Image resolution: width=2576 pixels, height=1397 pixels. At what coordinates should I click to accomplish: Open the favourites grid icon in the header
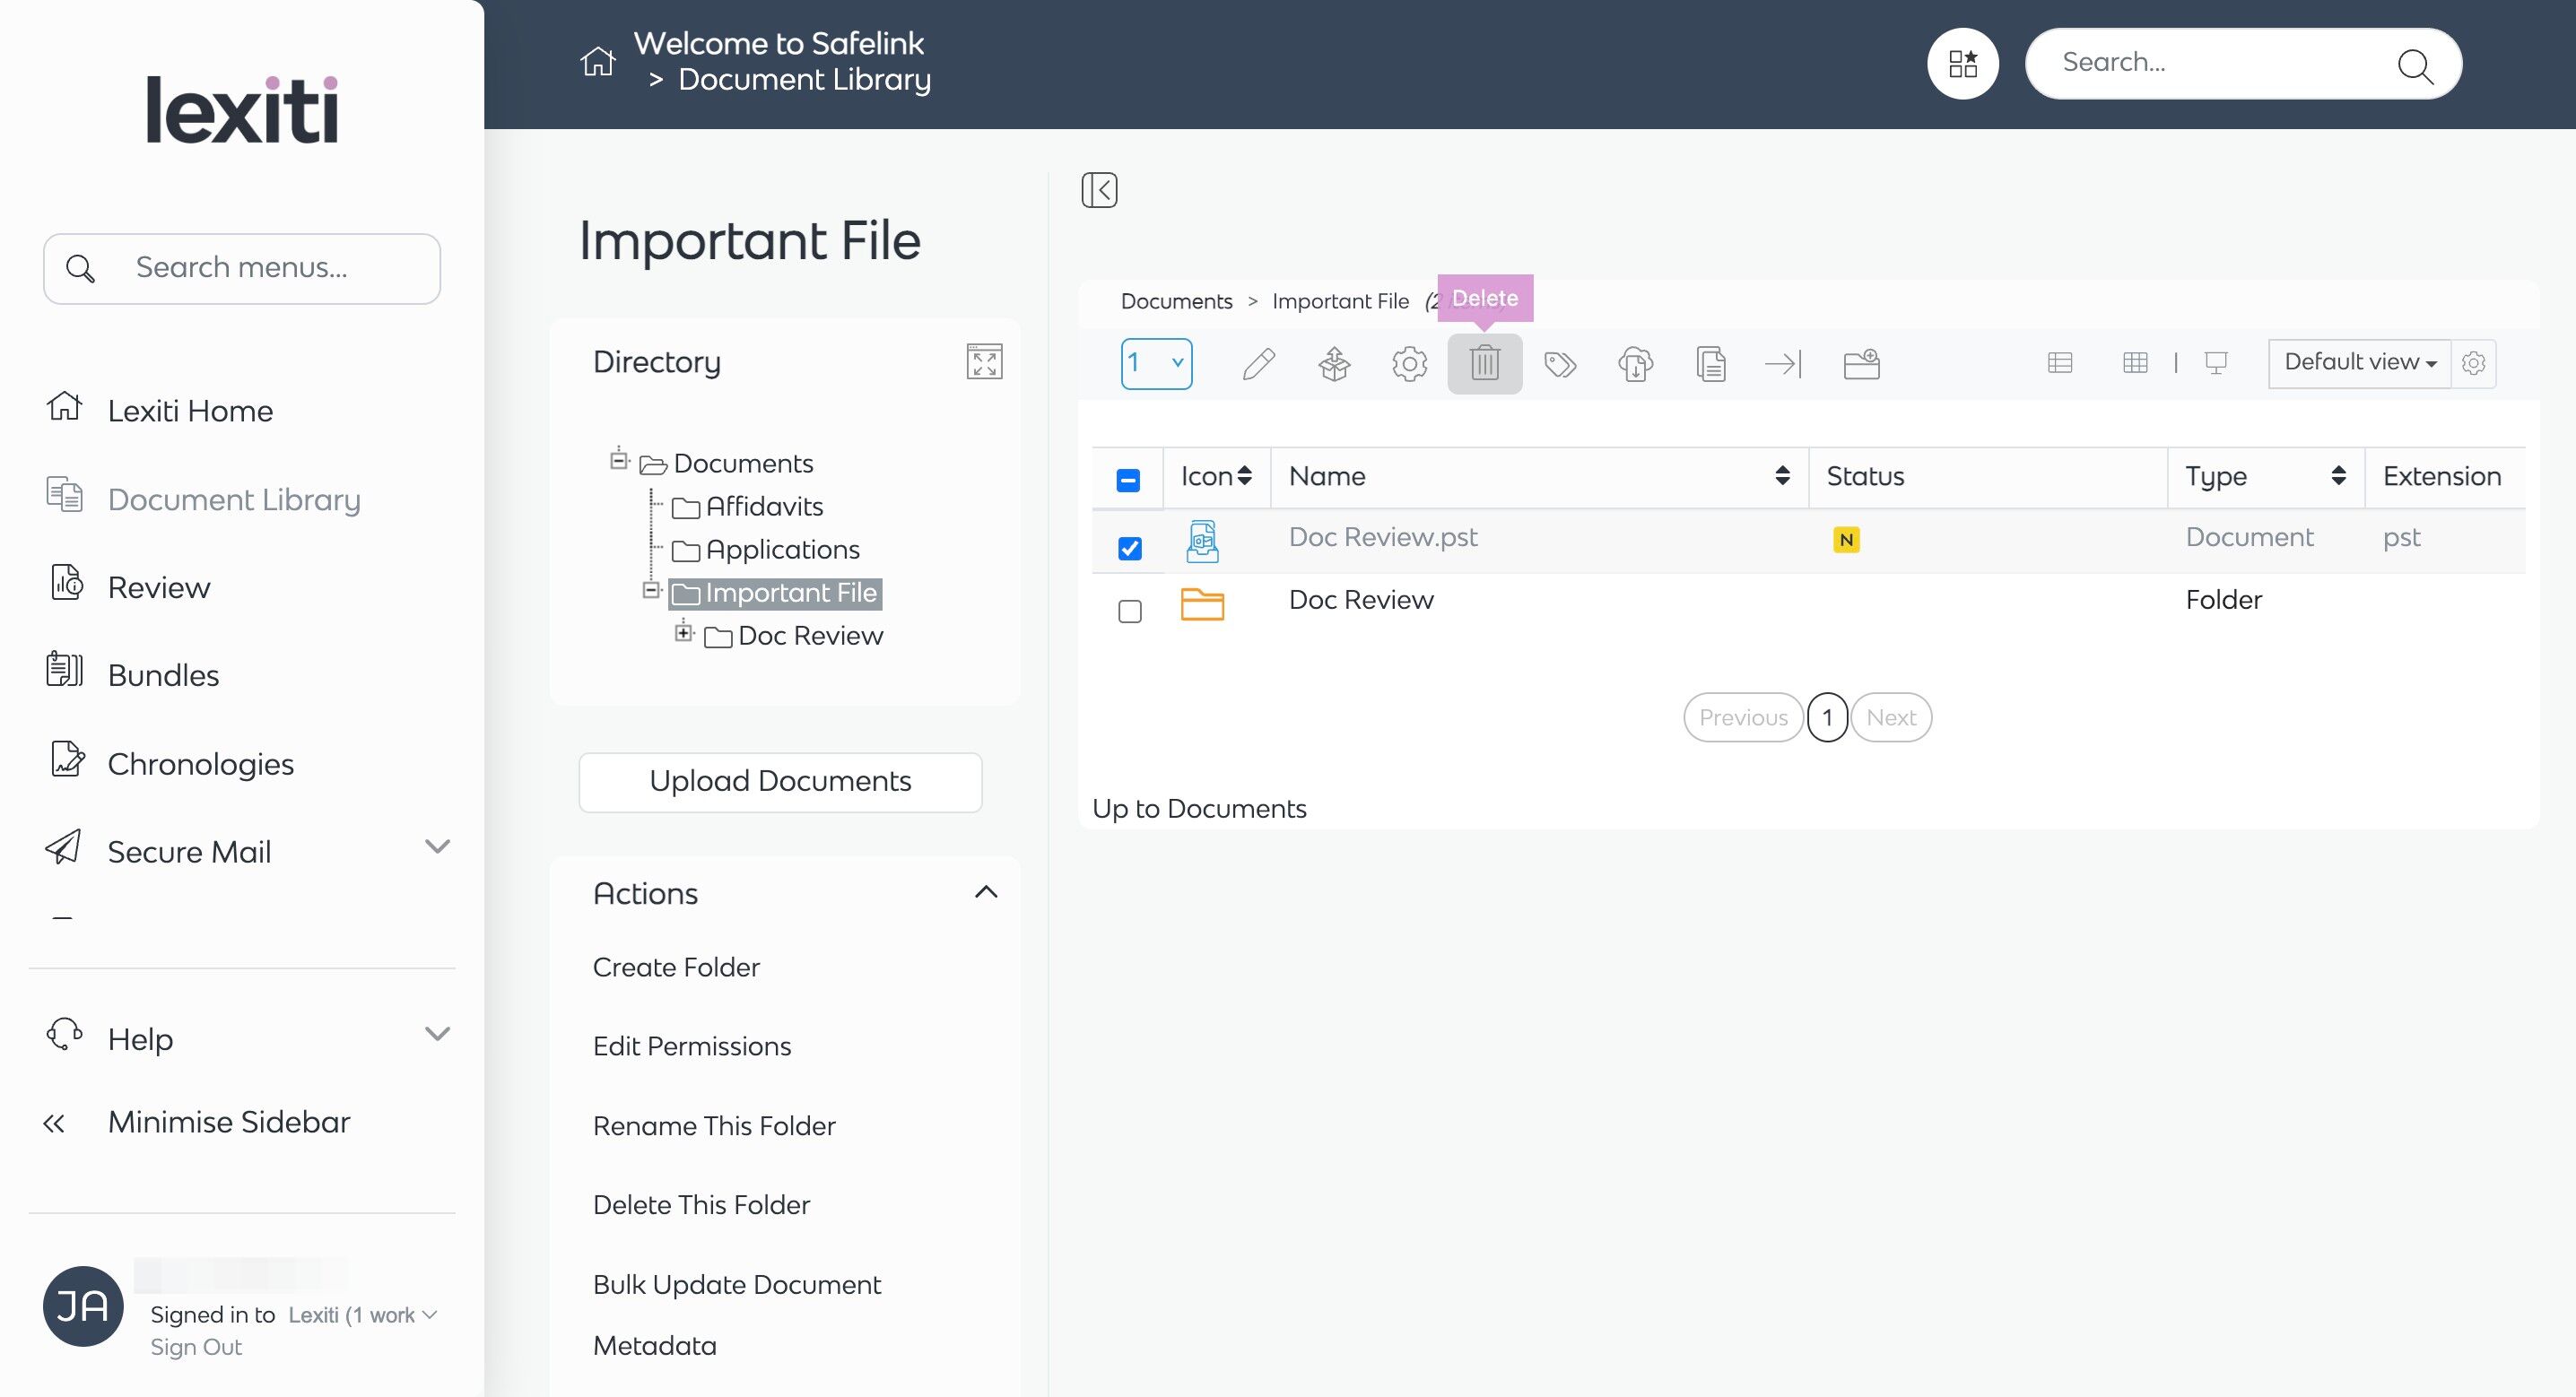(x=1962, y=64)
